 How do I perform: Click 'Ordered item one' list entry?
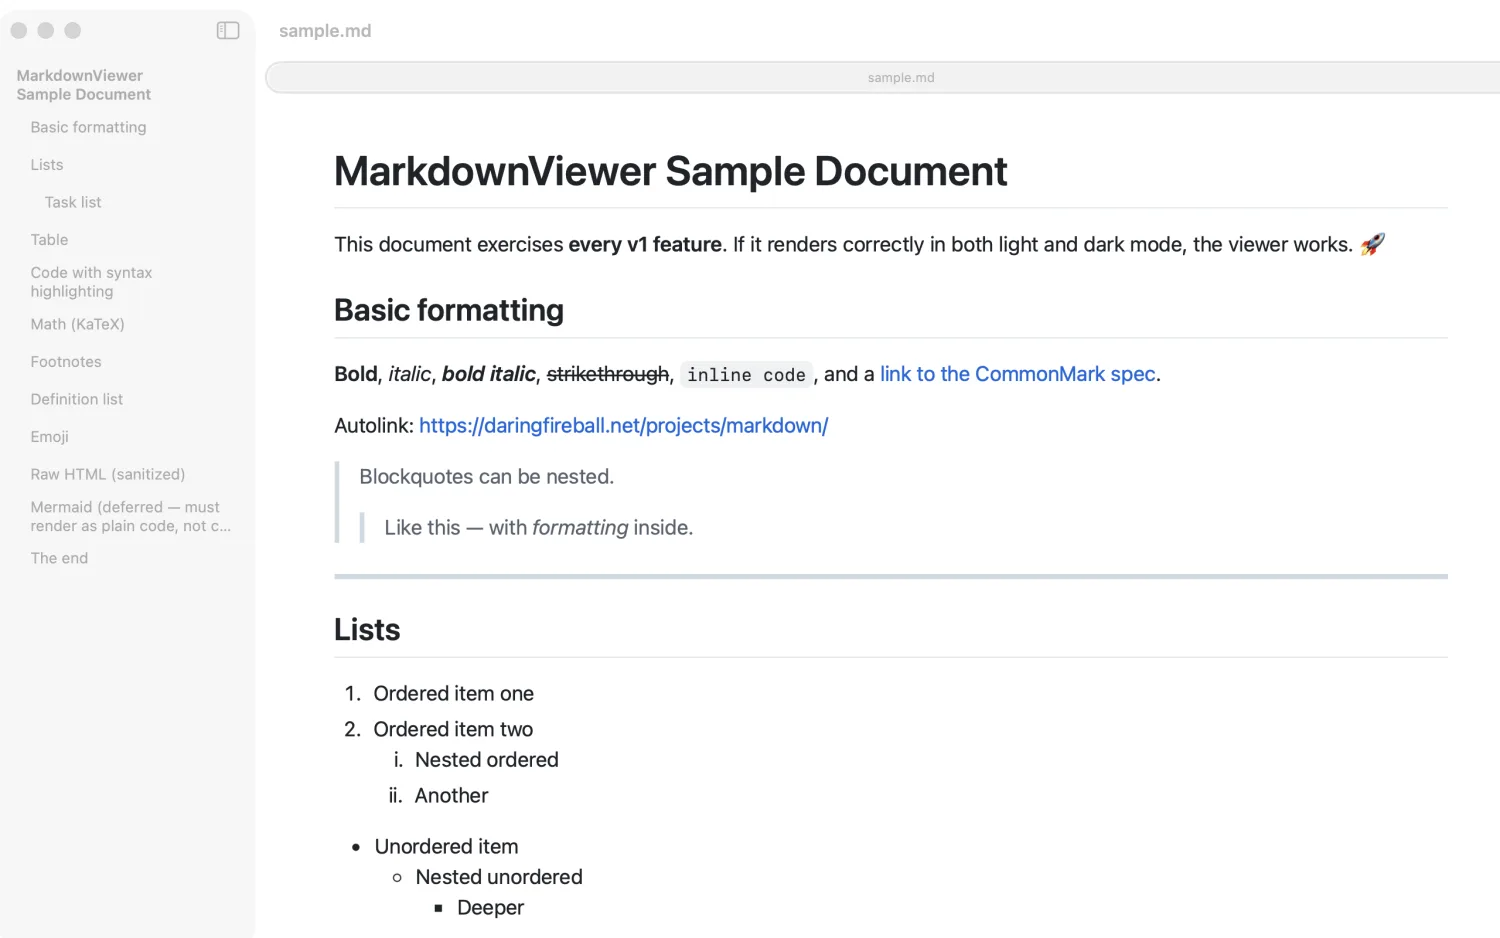[x=454, y=694]
